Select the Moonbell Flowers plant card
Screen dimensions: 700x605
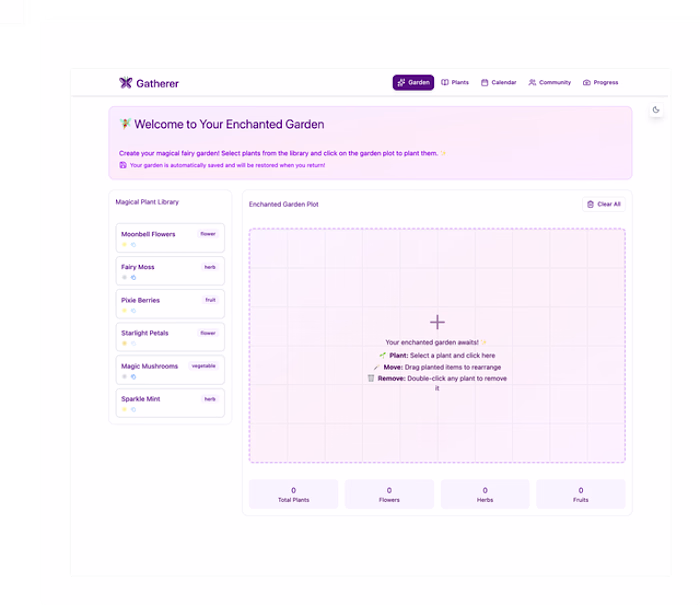[x=170, y=238]
